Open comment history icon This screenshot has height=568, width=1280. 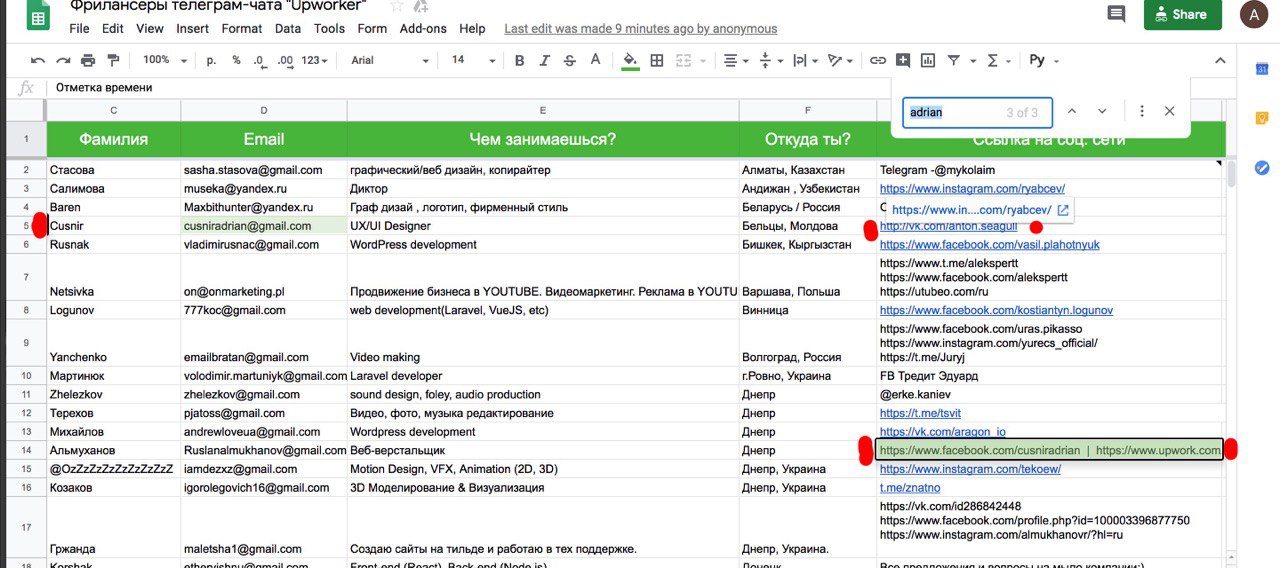1116,14
